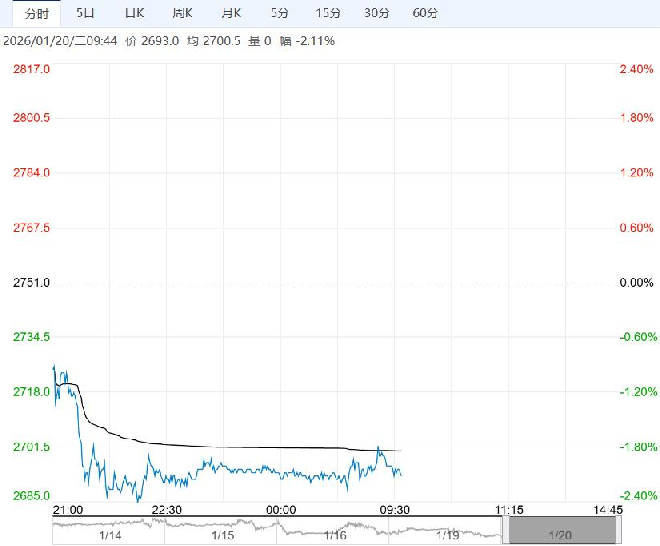The image size is (660, 546).
Task: Open the 5日 five-day chart tab
Action: [x=87, y=13]
